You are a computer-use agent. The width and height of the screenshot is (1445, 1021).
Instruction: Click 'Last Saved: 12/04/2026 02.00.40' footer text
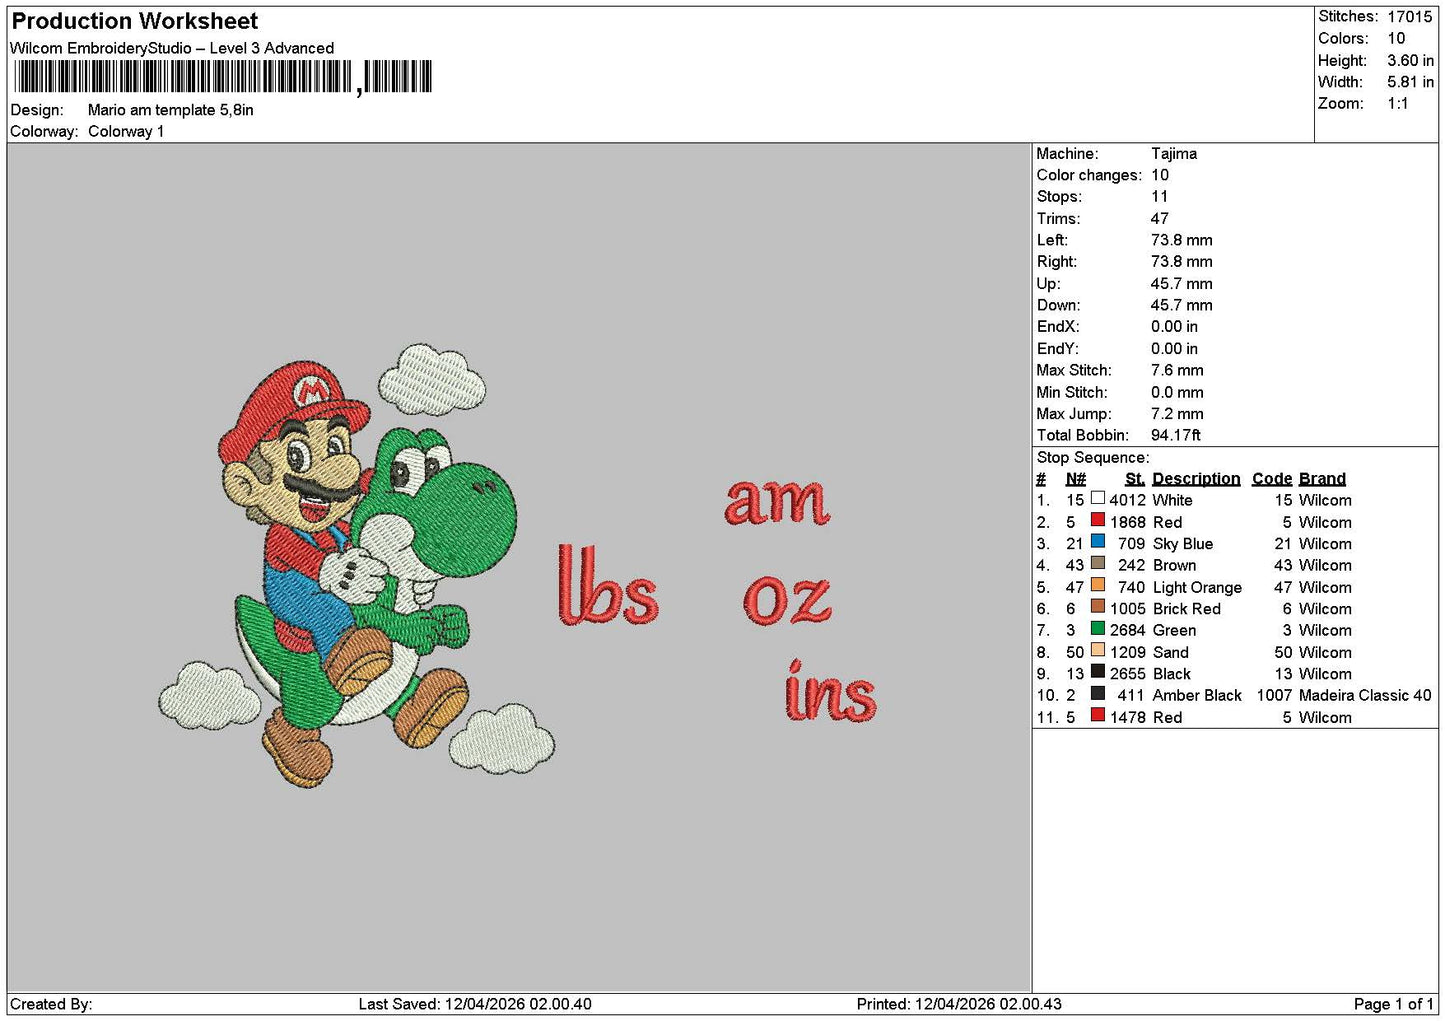[x=475, y=1004]
